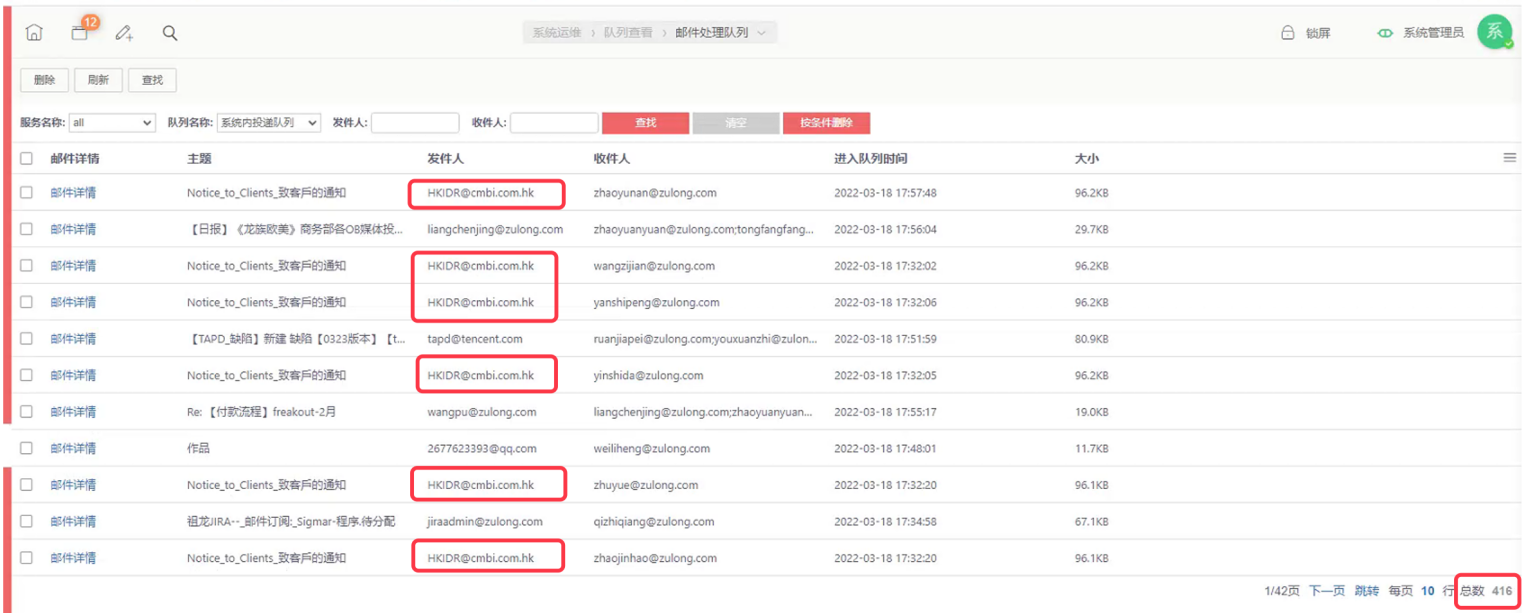Toggle the select-all checkbox in header

(27, 158)
